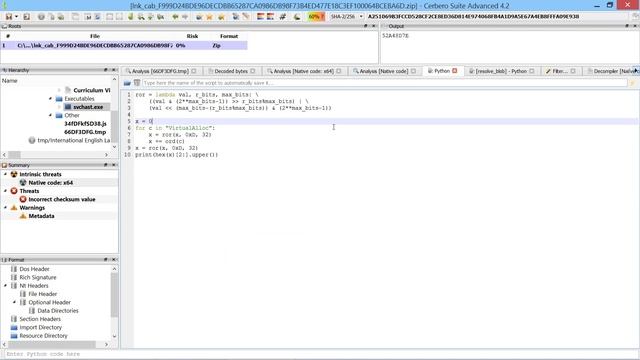Image resolution: width=640 pixels, height=360 pixels.
Task: Collapse the Nt Headers node
Action: pyautogui.click(x=6, y=285)
